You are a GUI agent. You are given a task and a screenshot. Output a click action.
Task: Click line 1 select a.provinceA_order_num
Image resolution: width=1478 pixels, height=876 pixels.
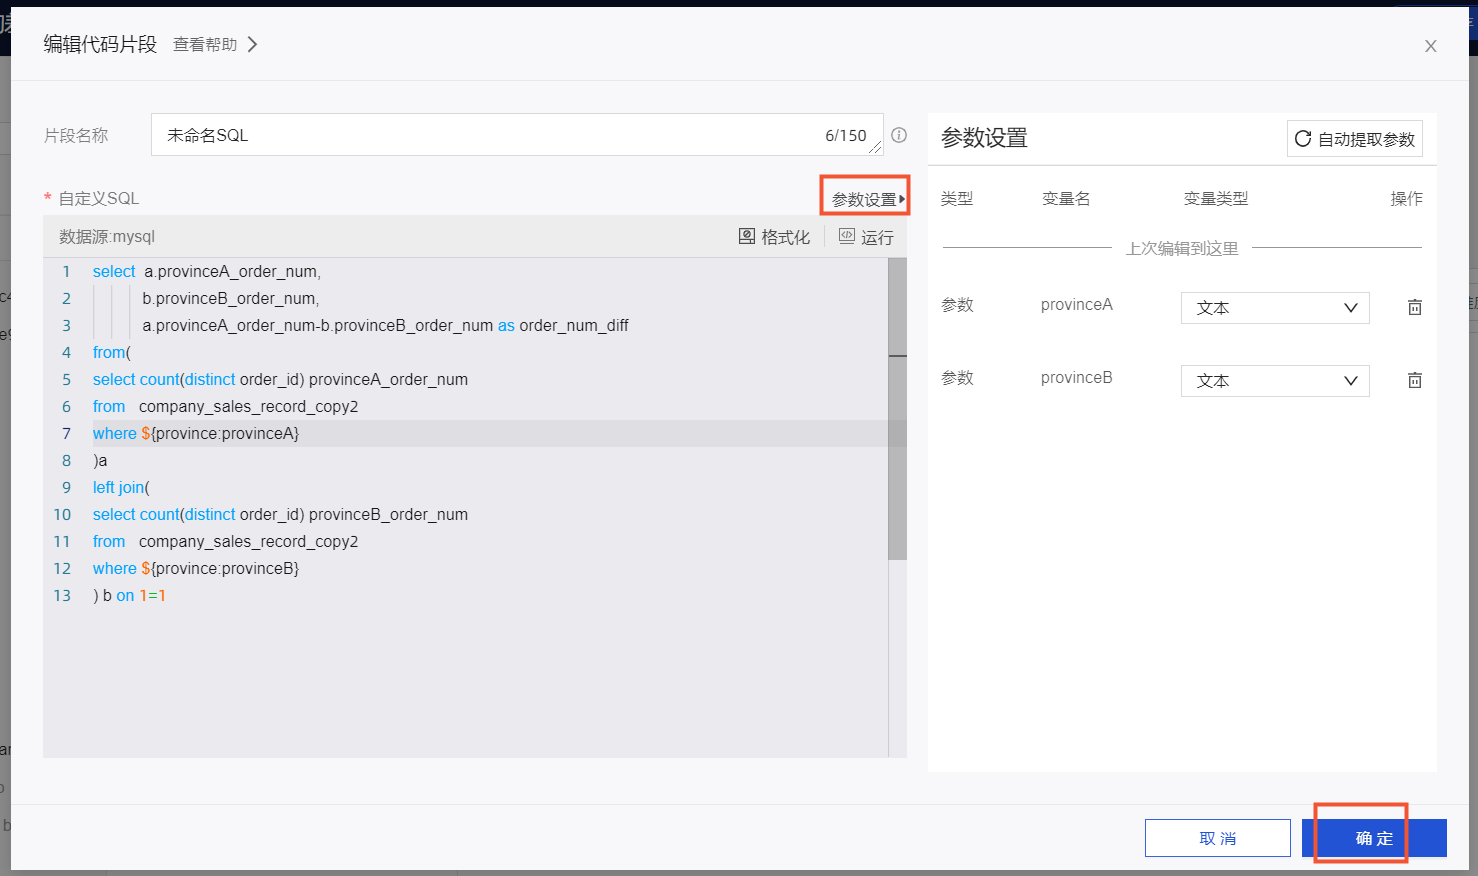(207, 271)
